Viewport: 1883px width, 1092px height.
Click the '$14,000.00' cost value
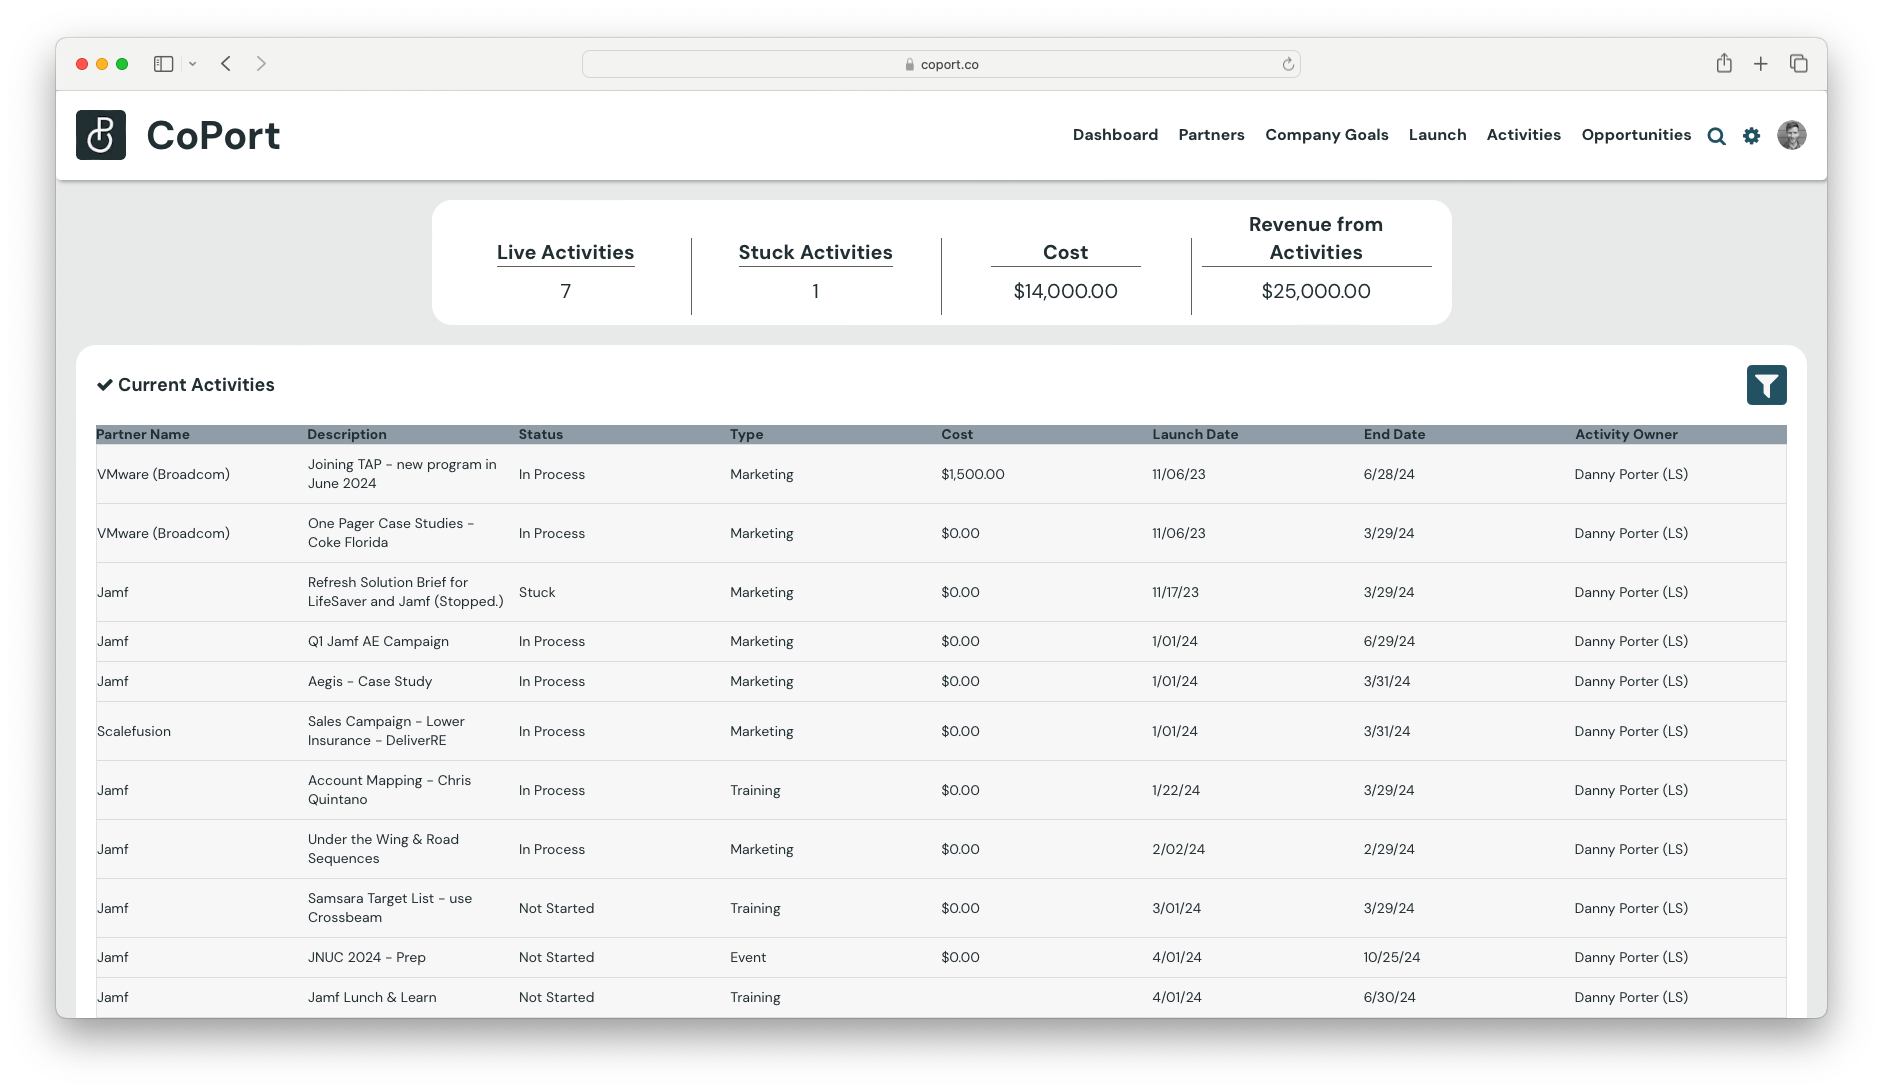click(x=1065, y=291)
